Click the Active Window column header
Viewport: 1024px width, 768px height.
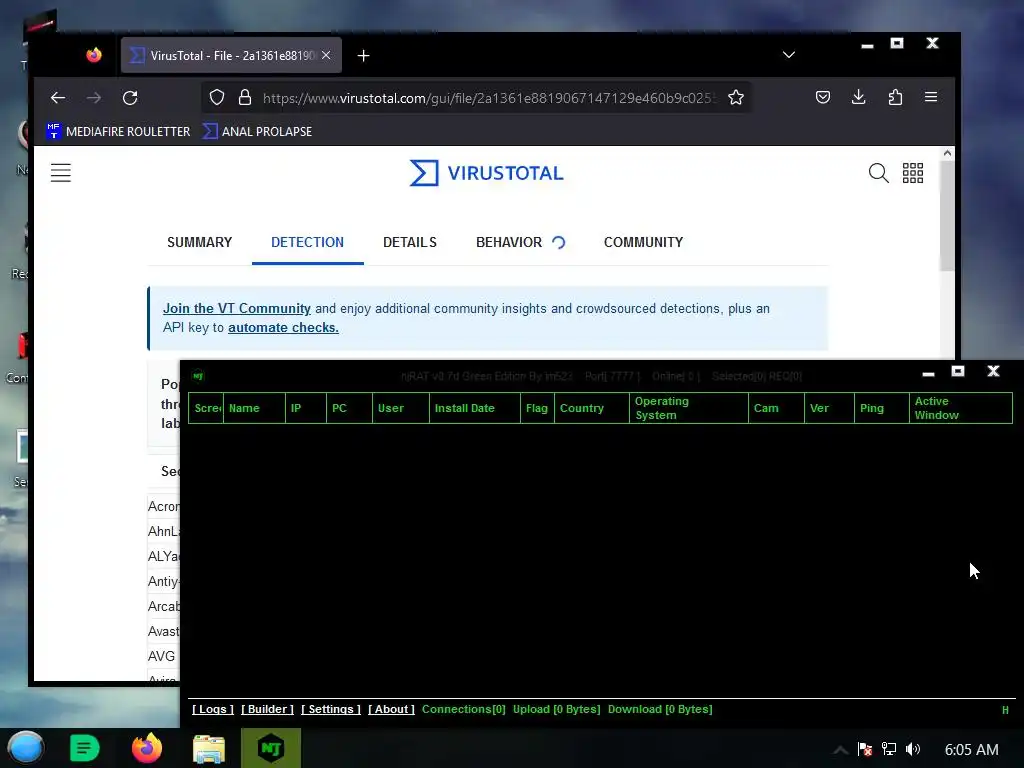click(x=961, y=408)
